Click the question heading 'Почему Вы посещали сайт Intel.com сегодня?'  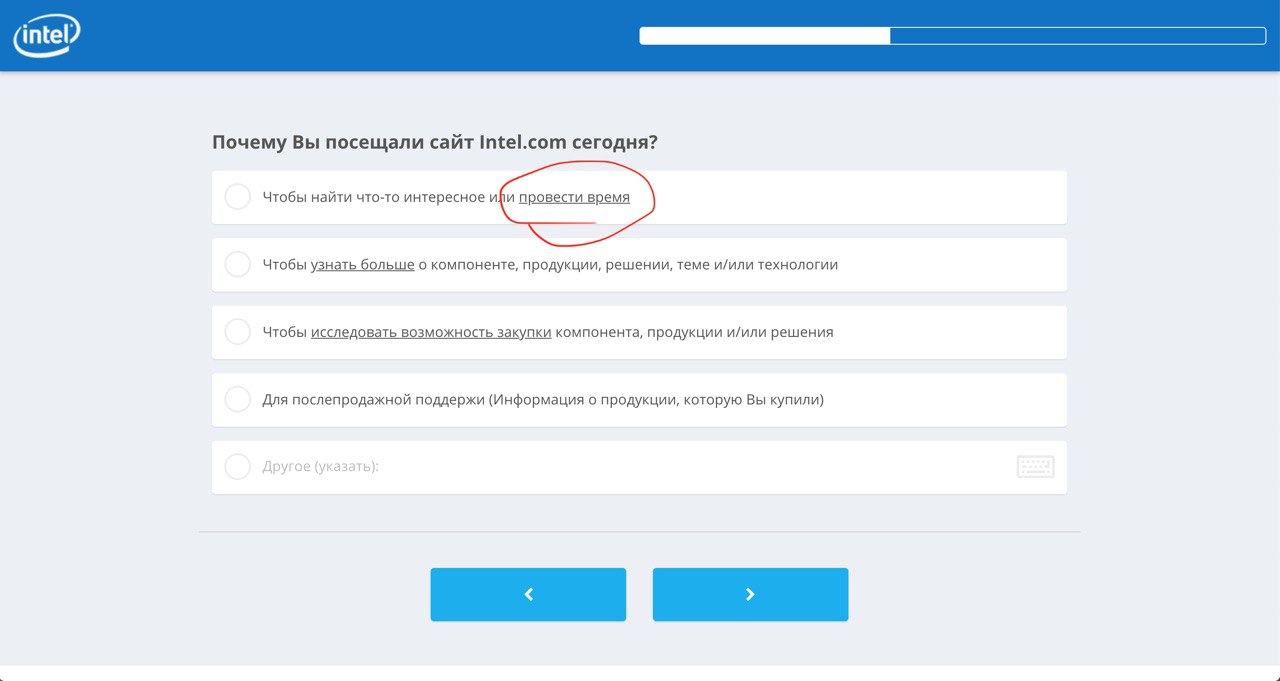(435, 142)
